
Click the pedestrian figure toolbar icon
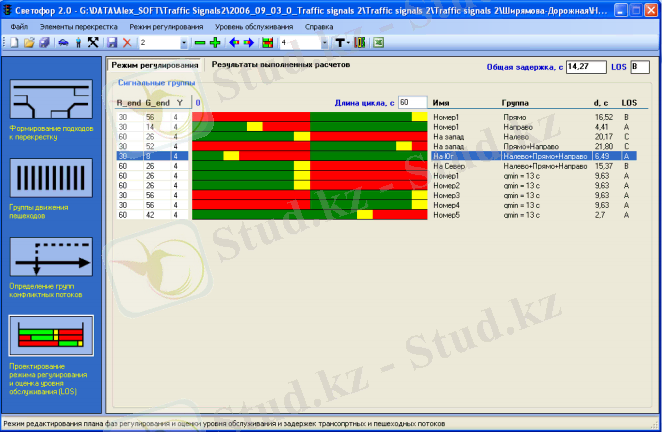(x=79, y=44)
